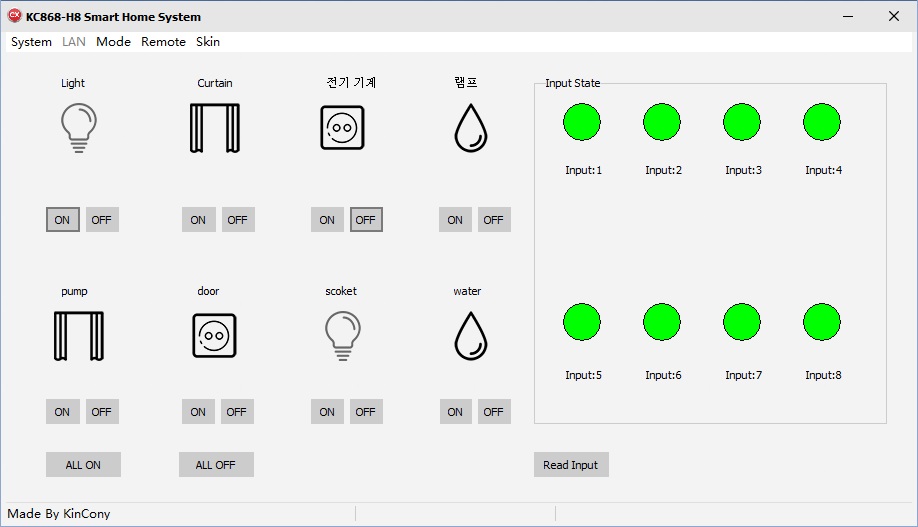
Task: Switch the Curtain ON
Action: click(x=198, y=220)
